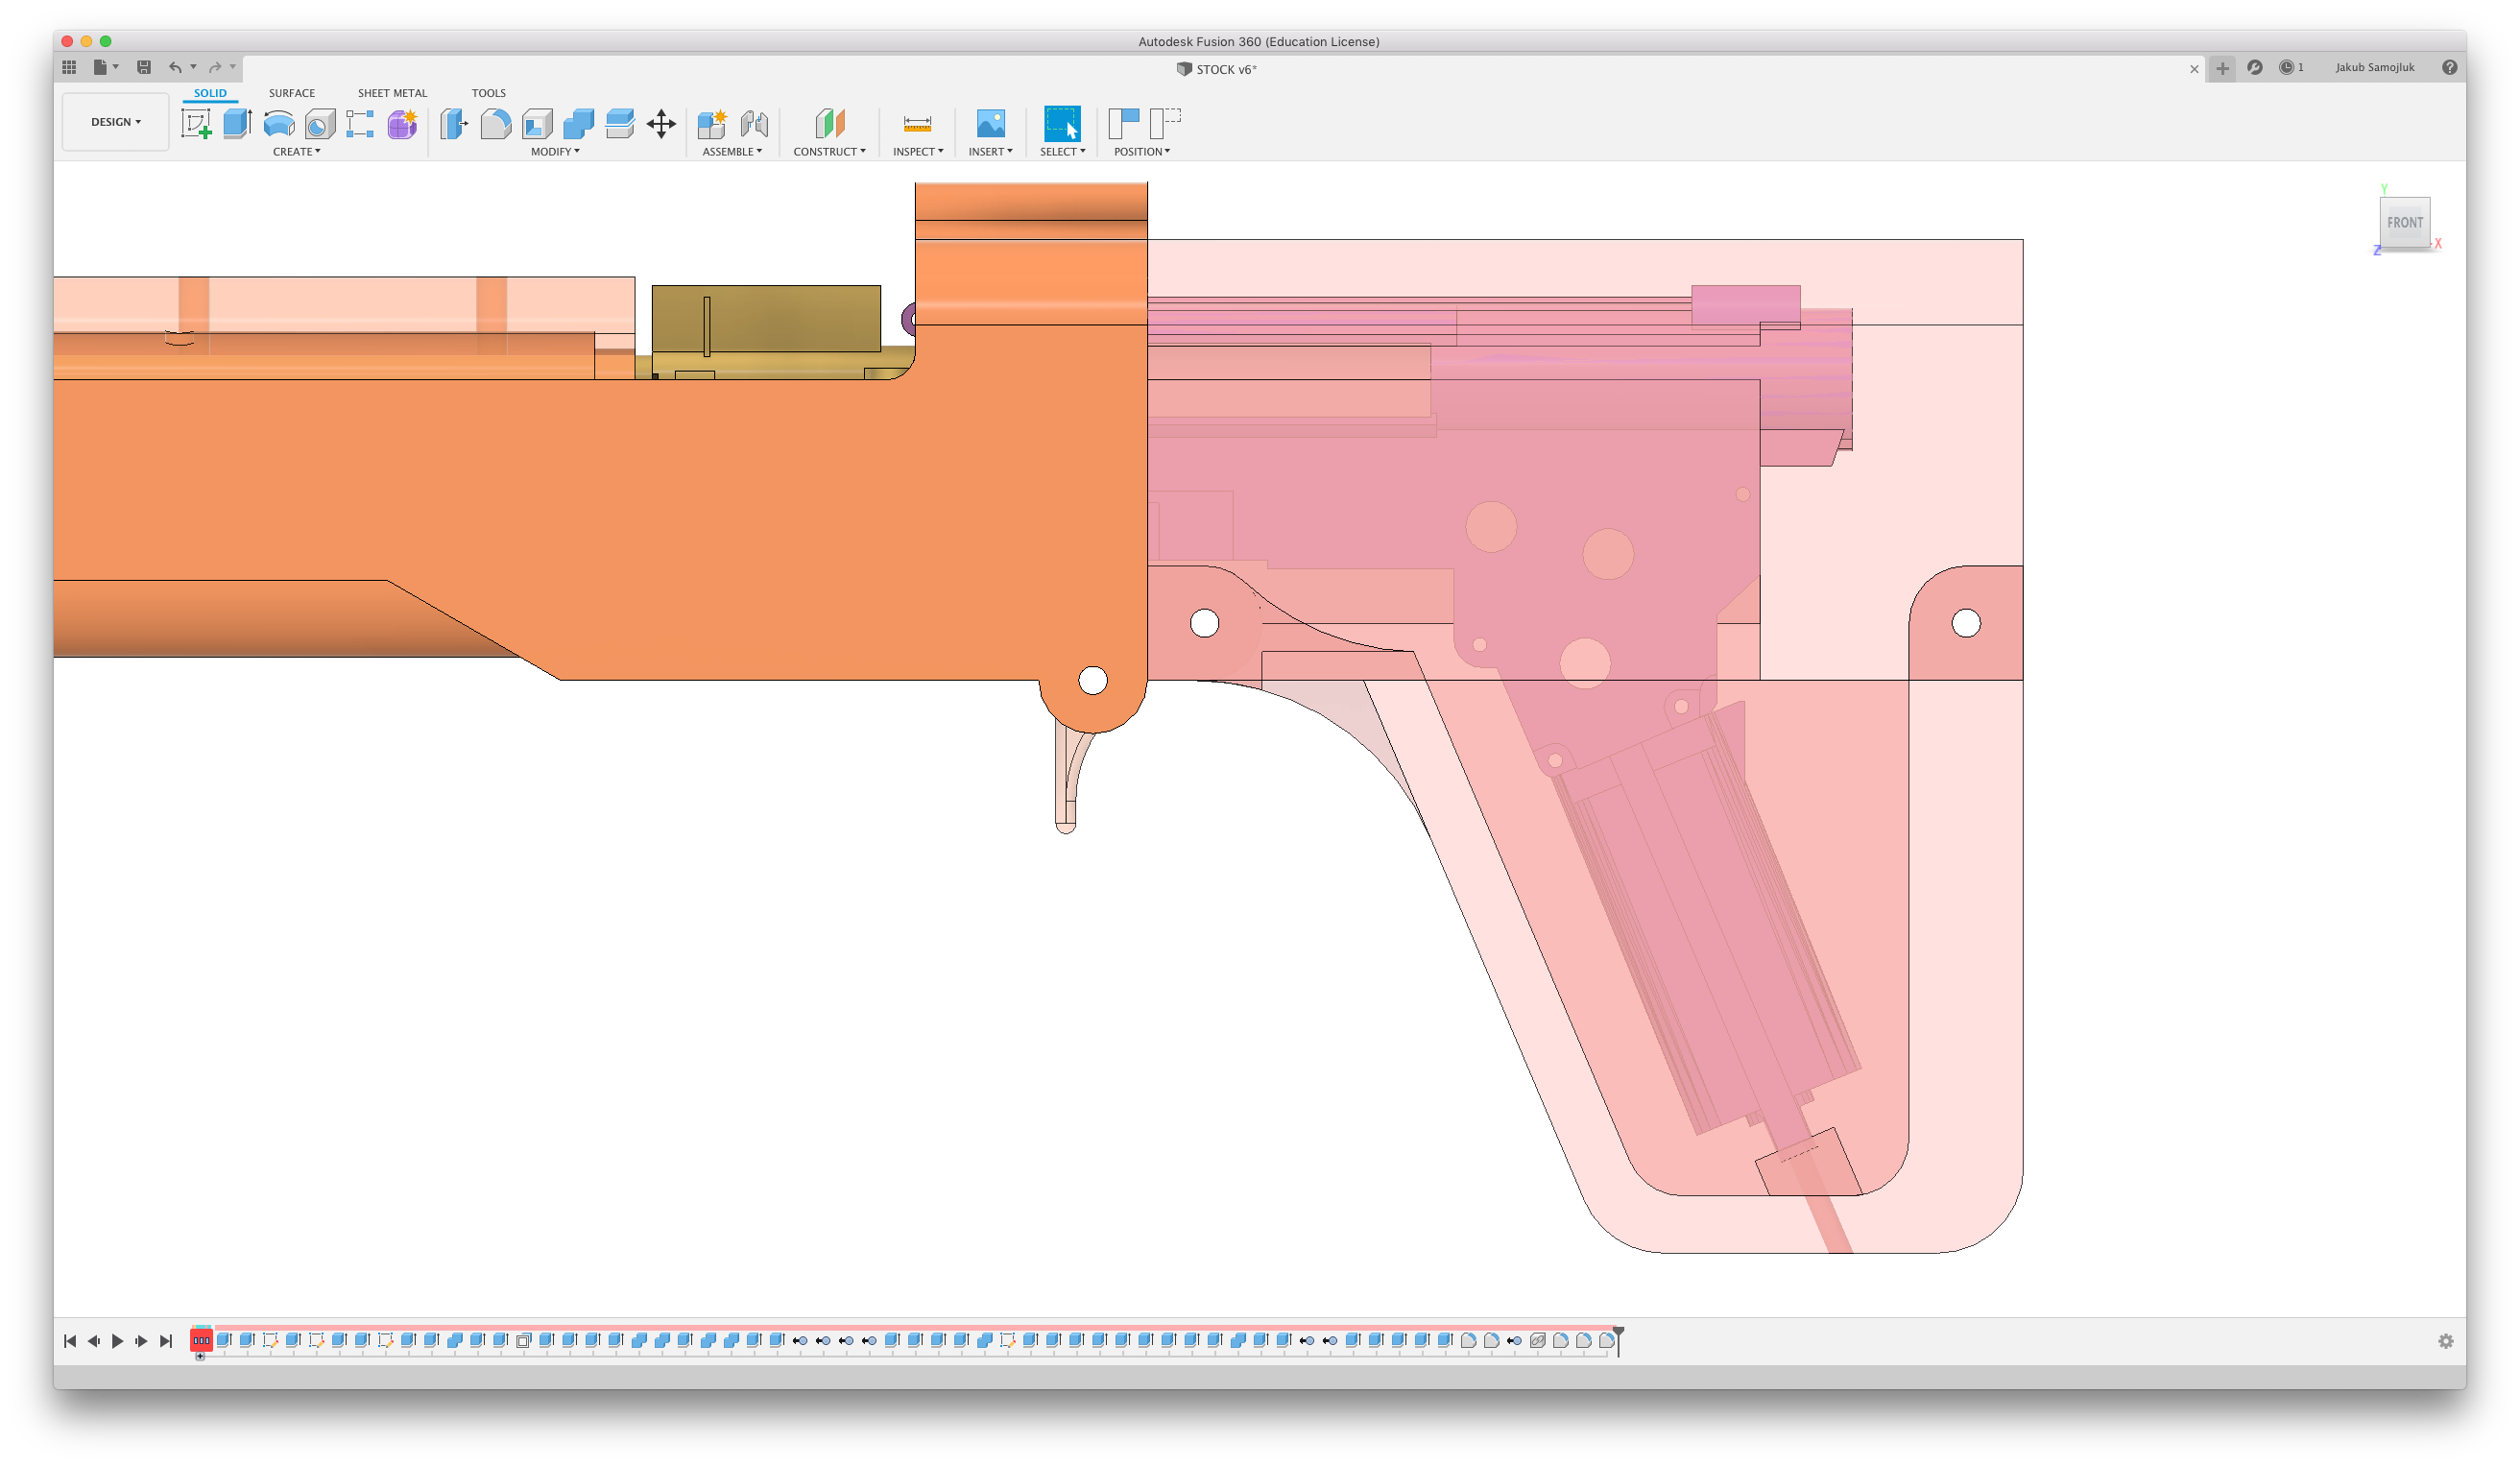Screen dimensions: 2520x1466
Task: Open the SHEET METAL tab
Action: click(392, 93)
